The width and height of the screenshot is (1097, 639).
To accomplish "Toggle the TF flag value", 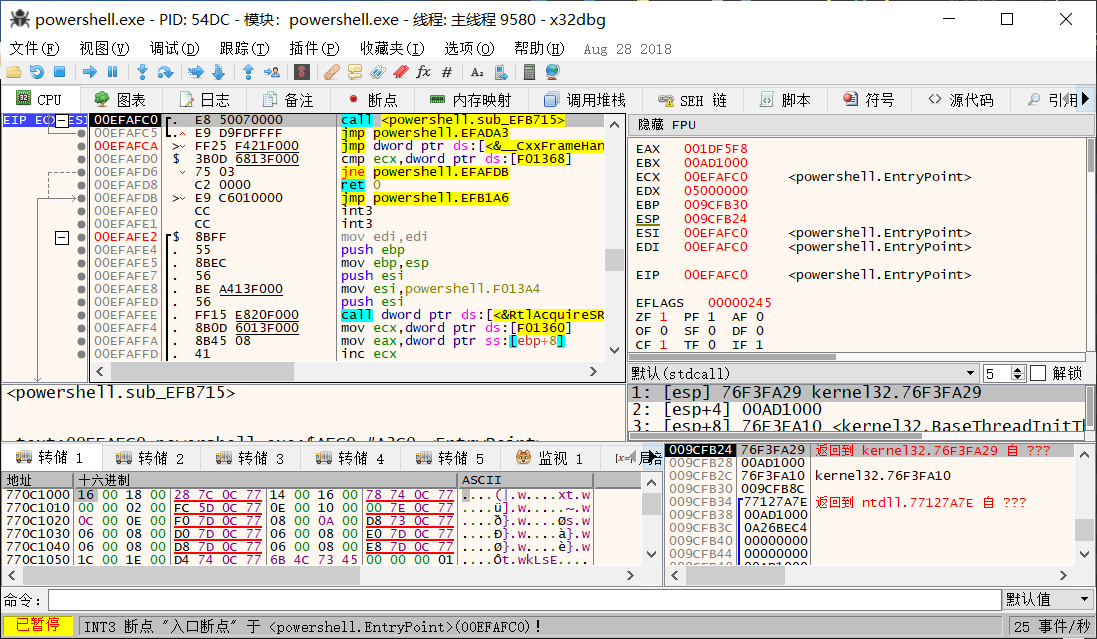I will pos(712,345).
